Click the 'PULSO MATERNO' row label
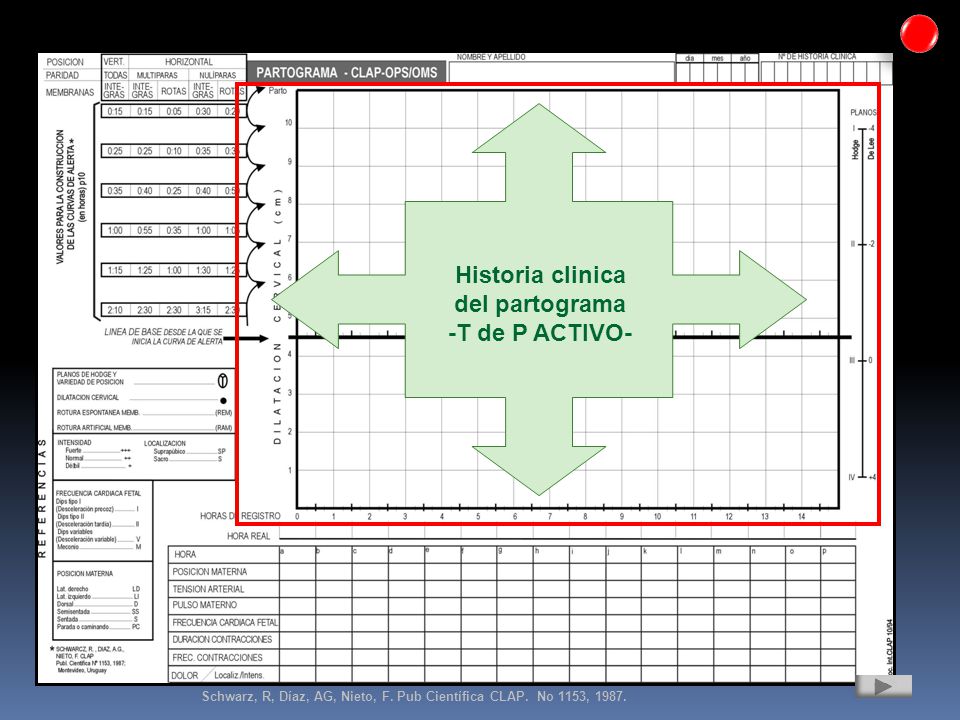The image size is (960, 720). (204, 605)
